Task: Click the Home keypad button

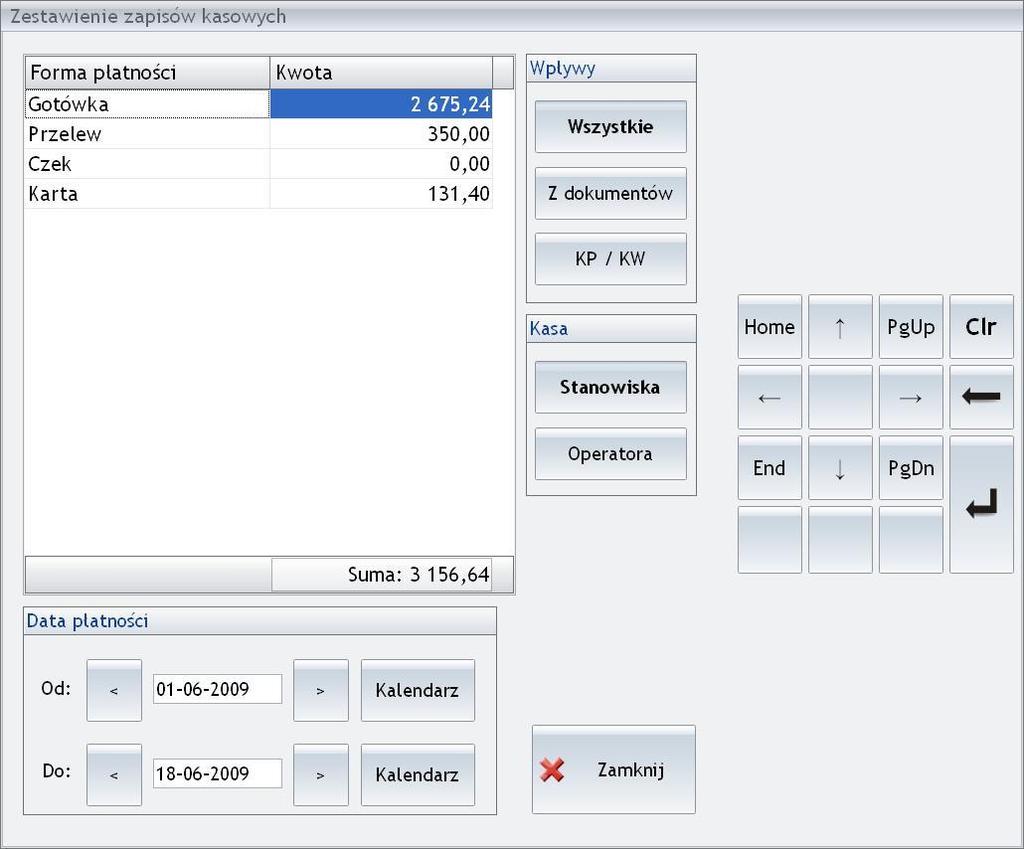Action: [x=769, y=327]
